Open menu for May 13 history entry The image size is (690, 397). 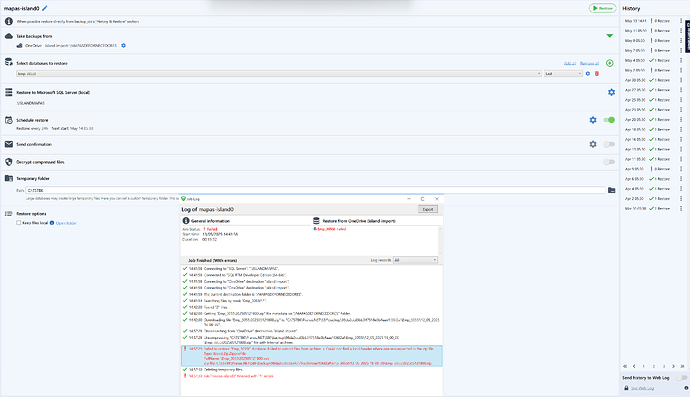pos(681,21)
